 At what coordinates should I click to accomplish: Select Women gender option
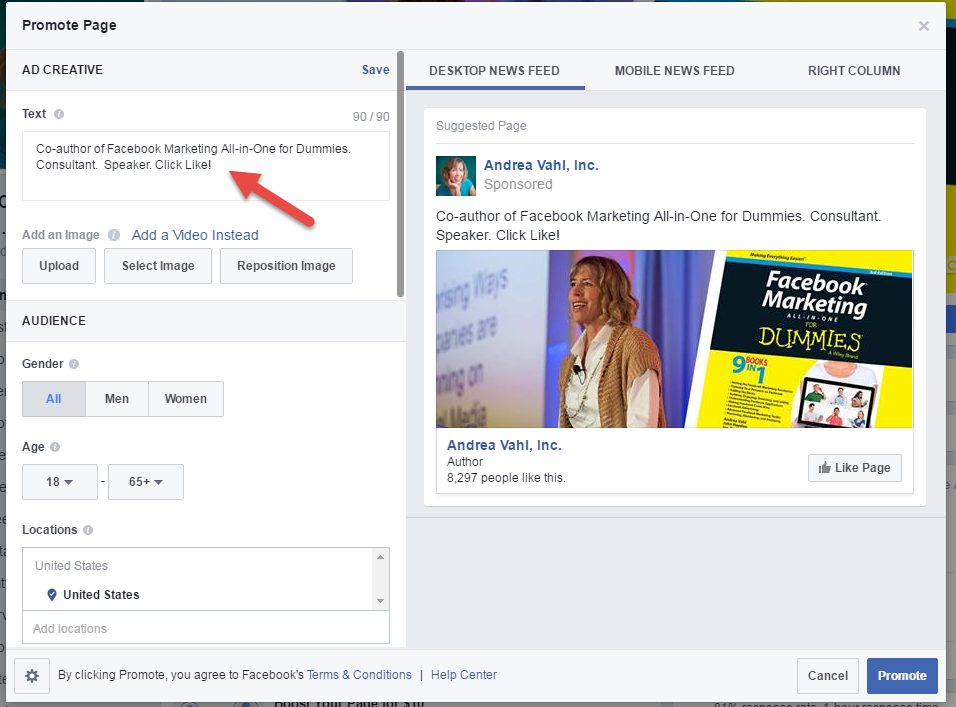tap(185, 399)
